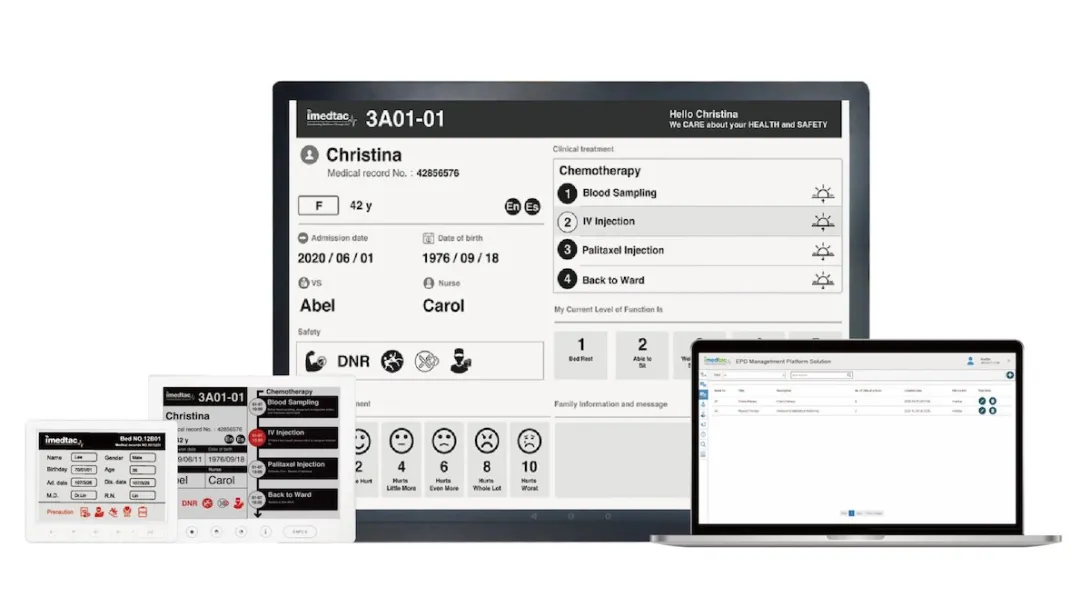Click the alarm bell icon for Palitaxel Injection
Image resolution: width=1090 pixels, height=597 pixels.
[822, 251]
